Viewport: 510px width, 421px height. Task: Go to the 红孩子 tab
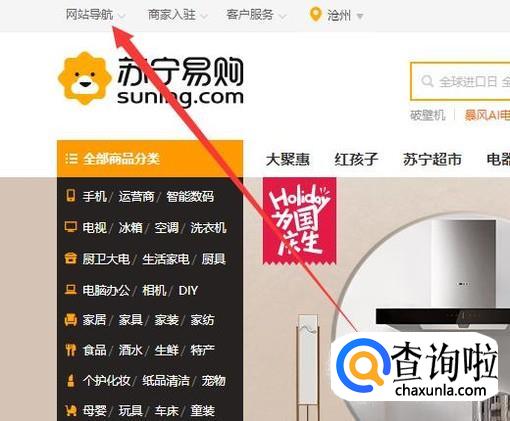(x=356, y=159)
